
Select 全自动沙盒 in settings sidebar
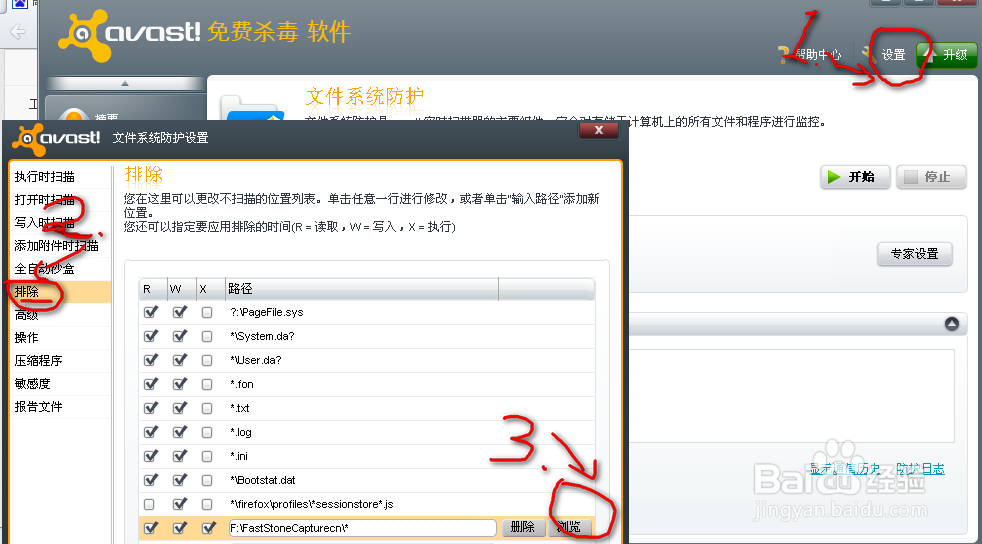click(x=44, y=269)
